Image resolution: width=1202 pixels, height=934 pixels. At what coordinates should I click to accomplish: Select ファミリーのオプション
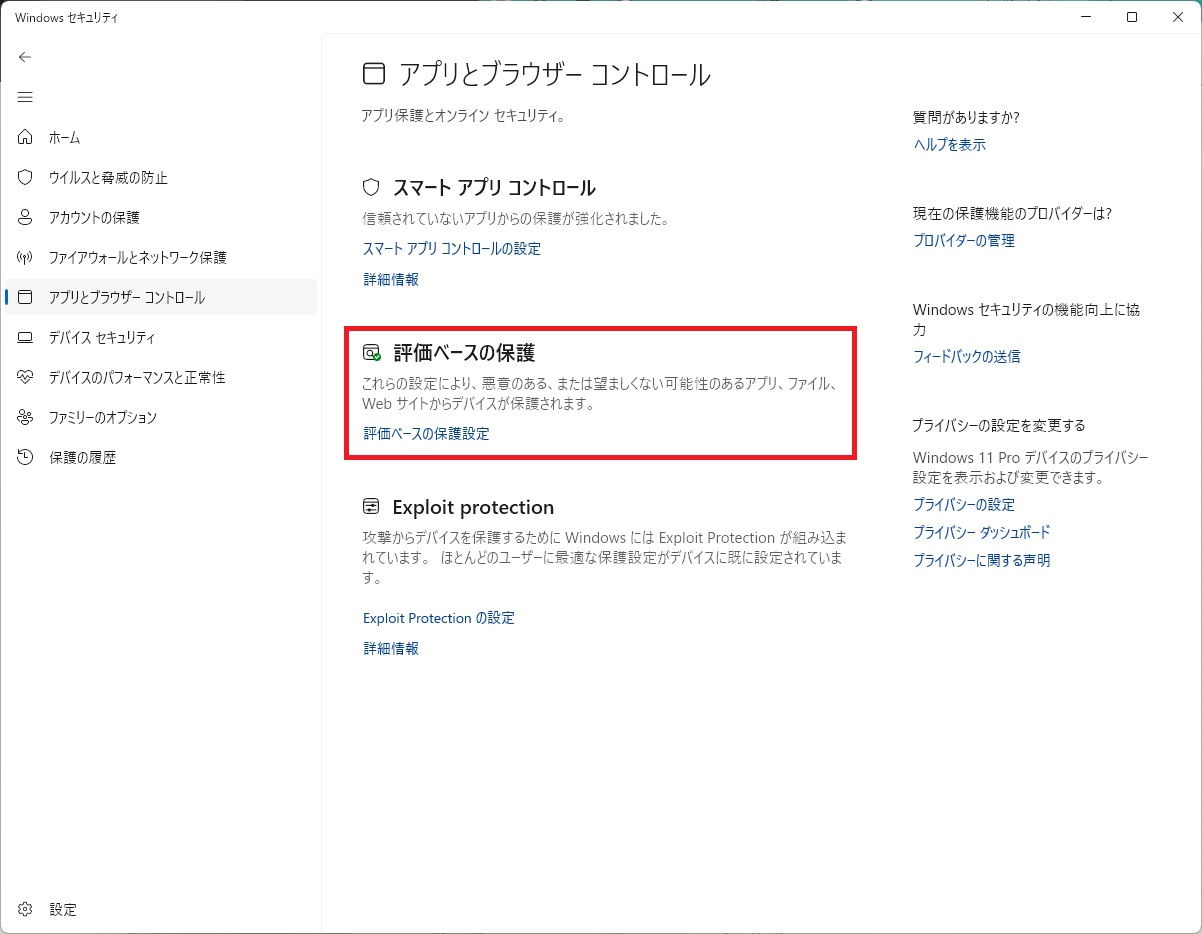161,417
